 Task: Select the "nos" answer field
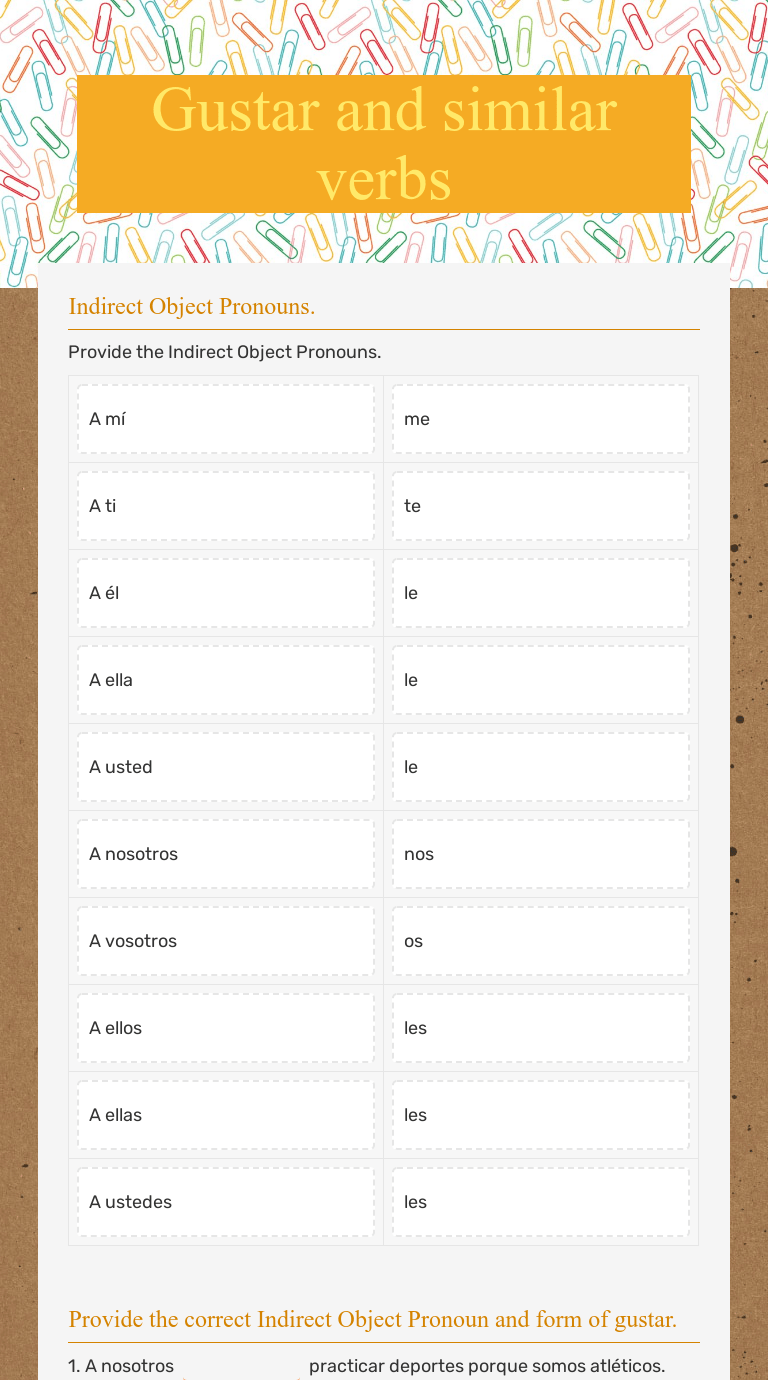tap(540, 854)
